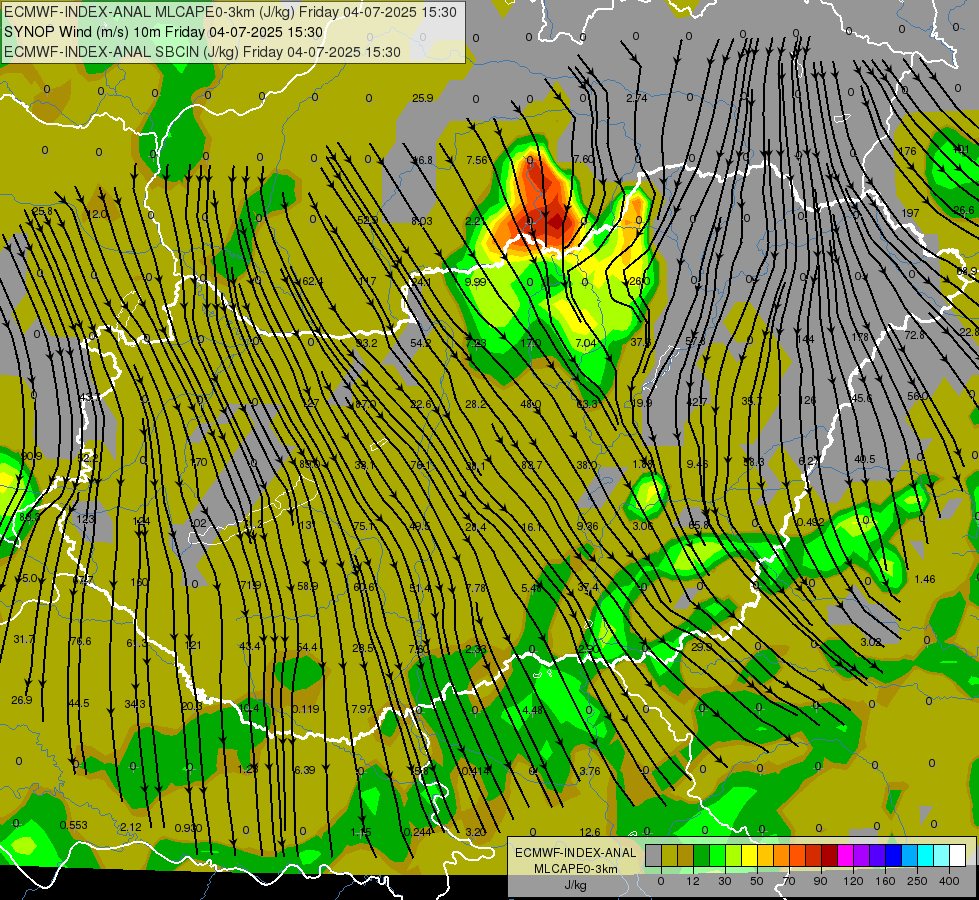Click the map value 26.9
Image resolution: width=979 pixels, height=900 pixels.
tap(22, 700)
